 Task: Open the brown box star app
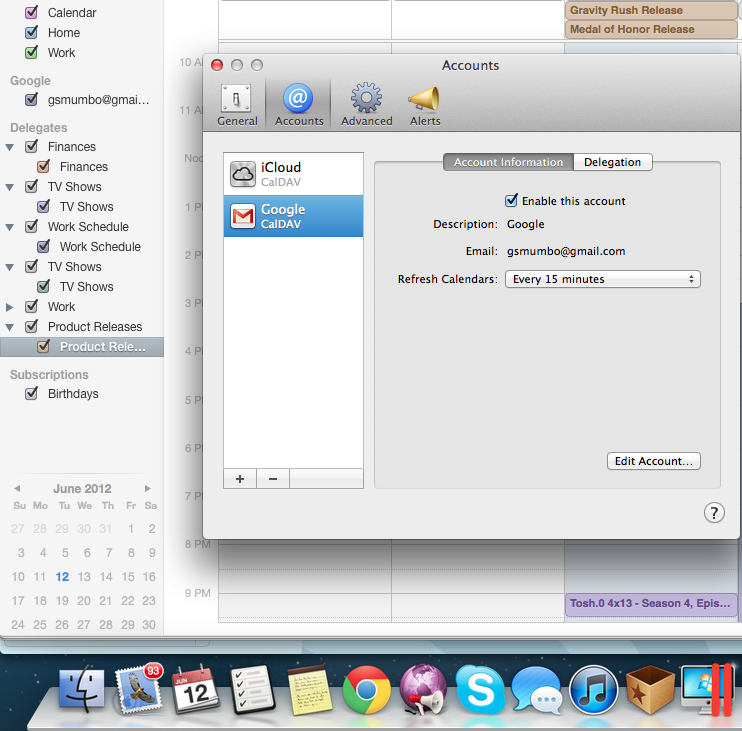point(650,690)
